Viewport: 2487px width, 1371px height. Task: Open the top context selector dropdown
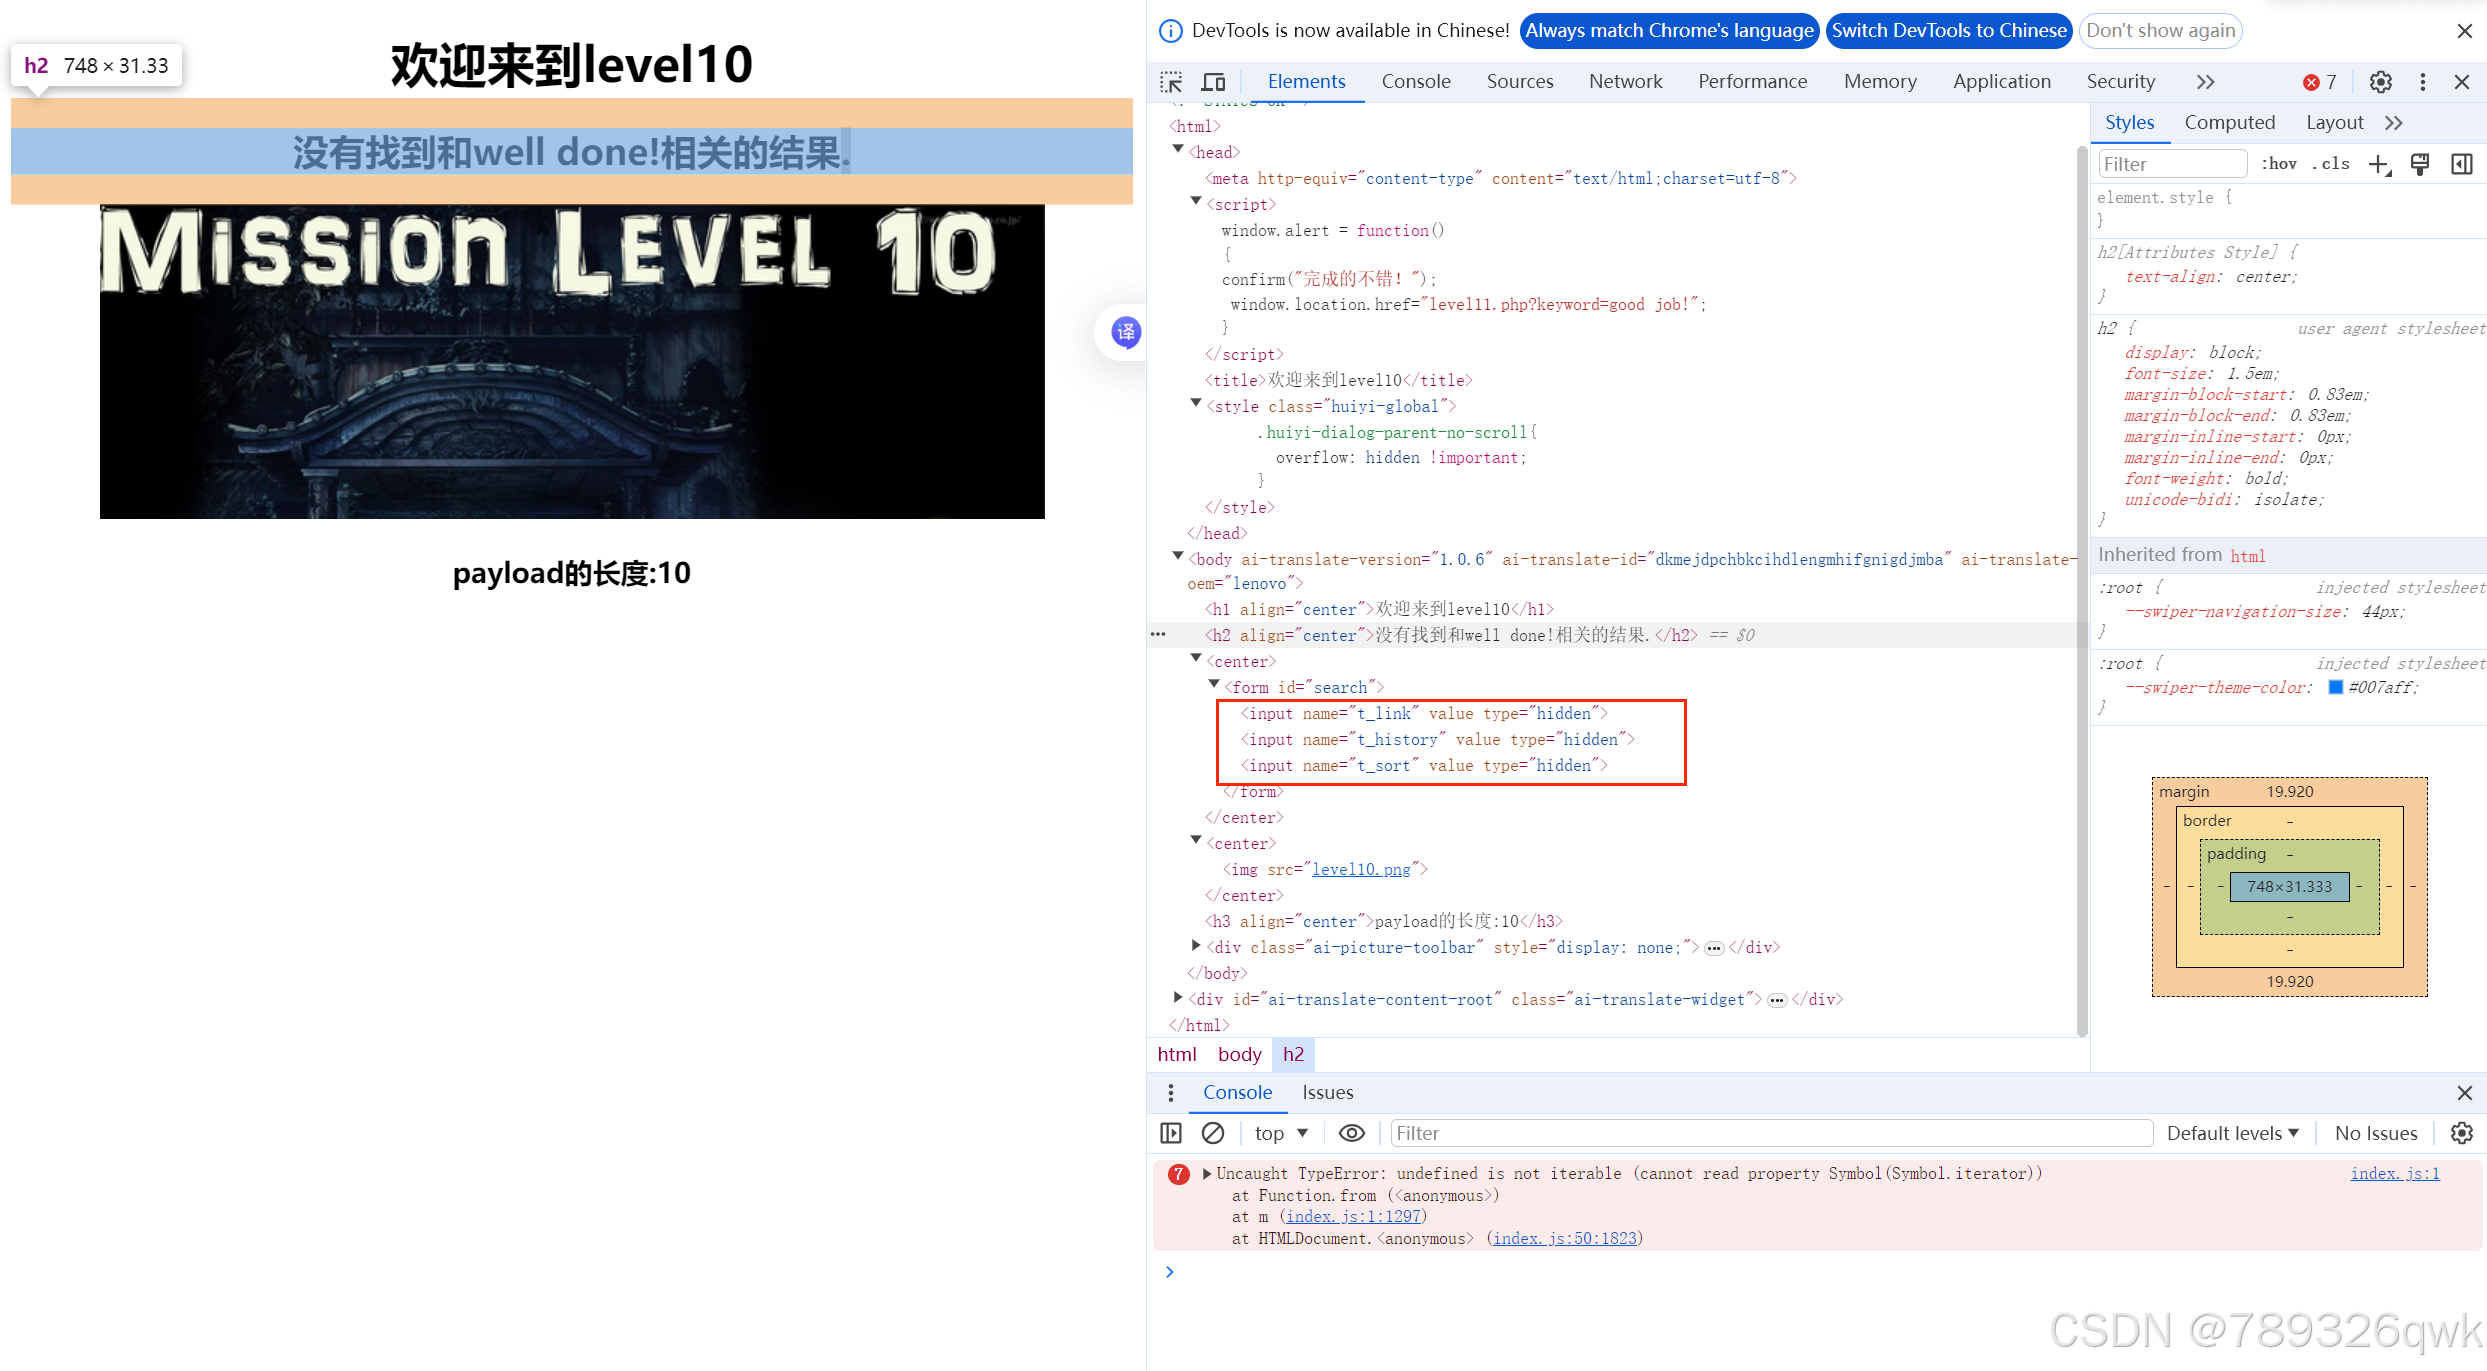point(1281,1133)
